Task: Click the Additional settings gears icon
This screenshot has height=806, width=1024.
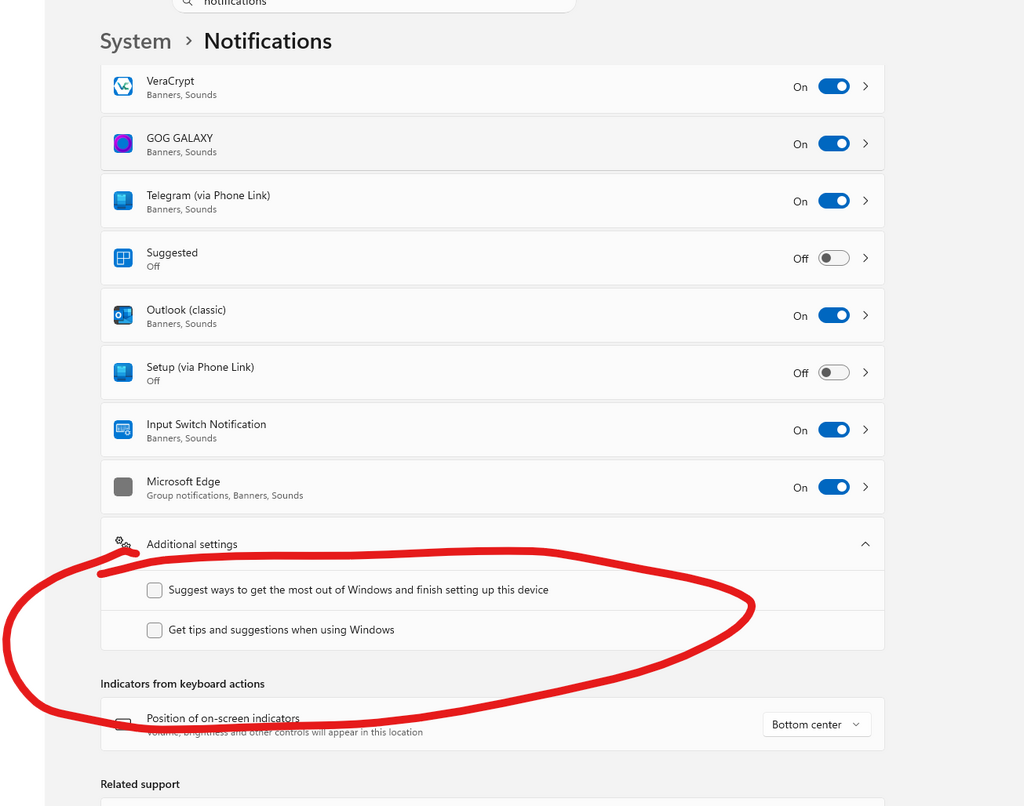Action: 123,543
